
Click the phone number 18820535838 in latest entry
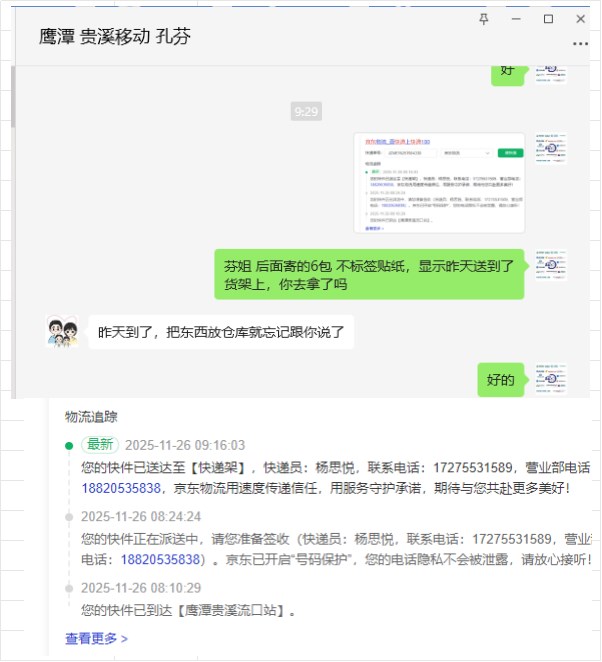121,488
